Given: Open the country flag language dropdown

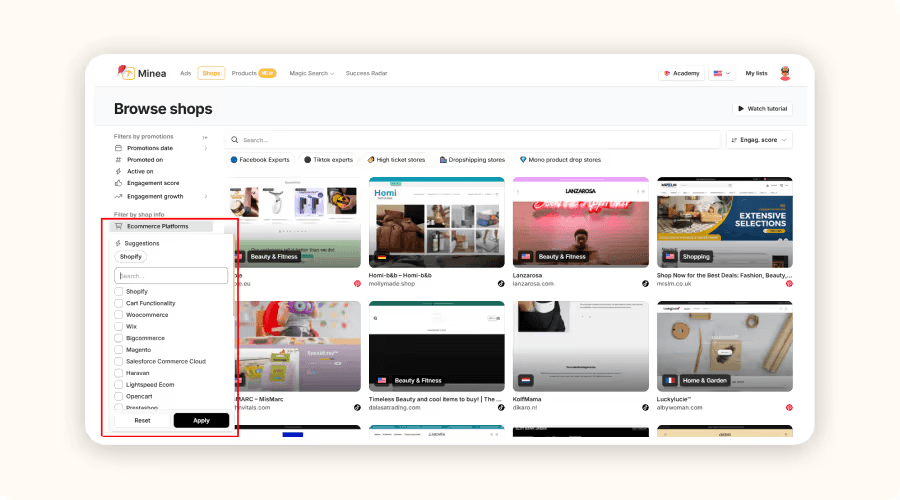Looking at the screenshot, I should click(x=721, y=73).
